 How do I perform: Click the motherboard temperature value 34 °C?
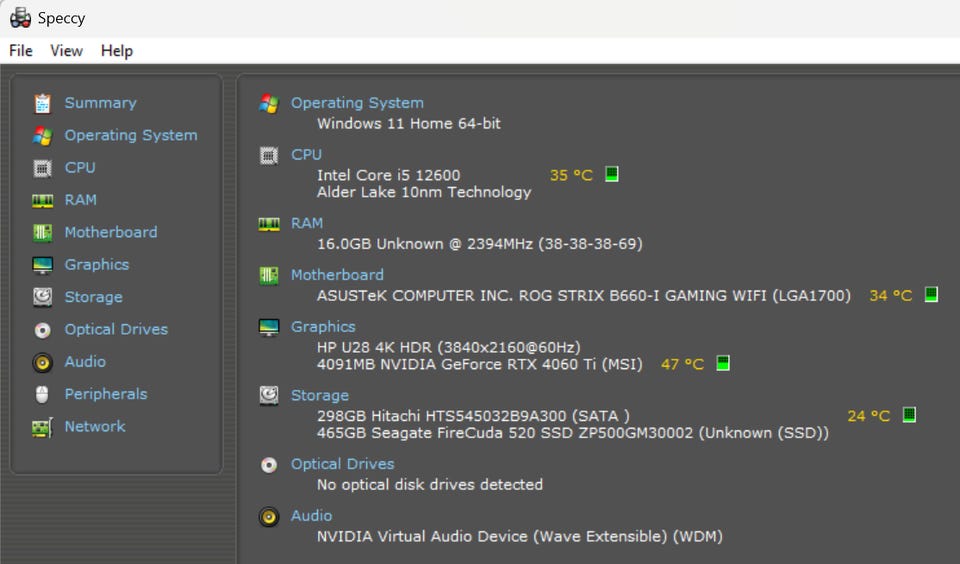(x=891, y=296)
